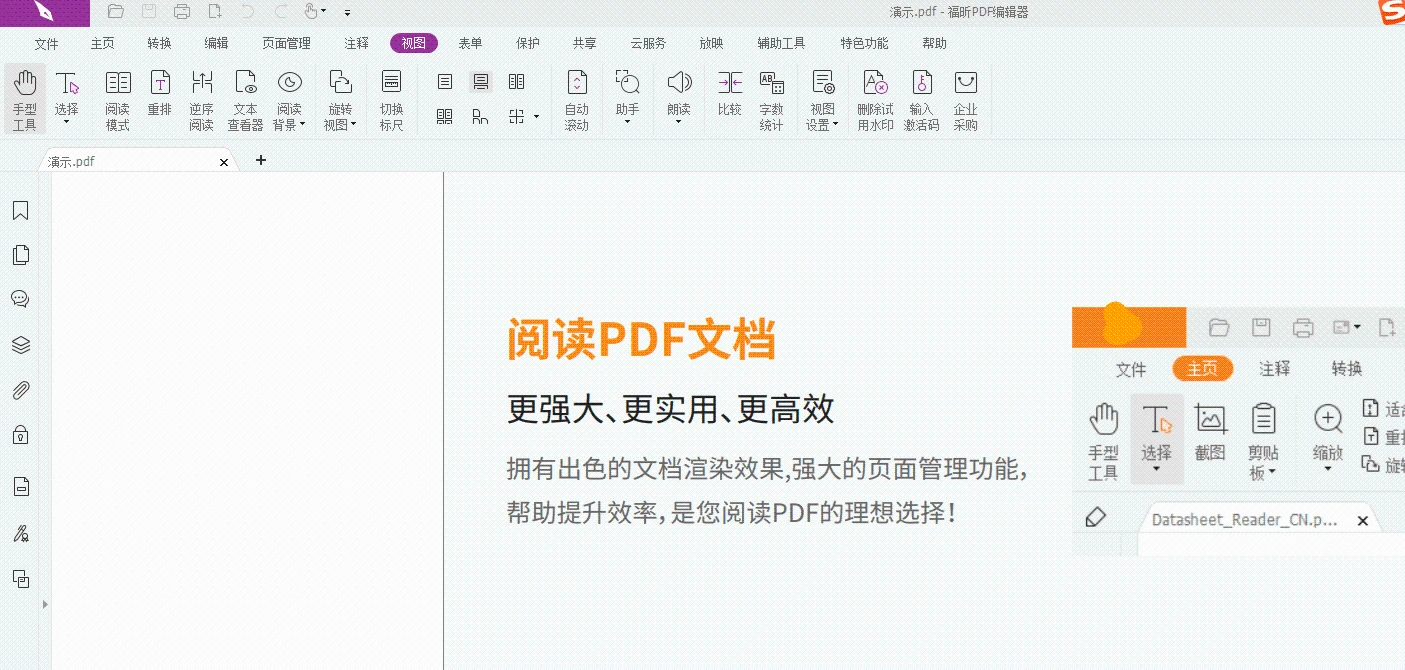Image resolution: width=1405 pixels, height=670 pixels.
Task: Print the document using the printer icon
Action: click(x=182, y=12)
